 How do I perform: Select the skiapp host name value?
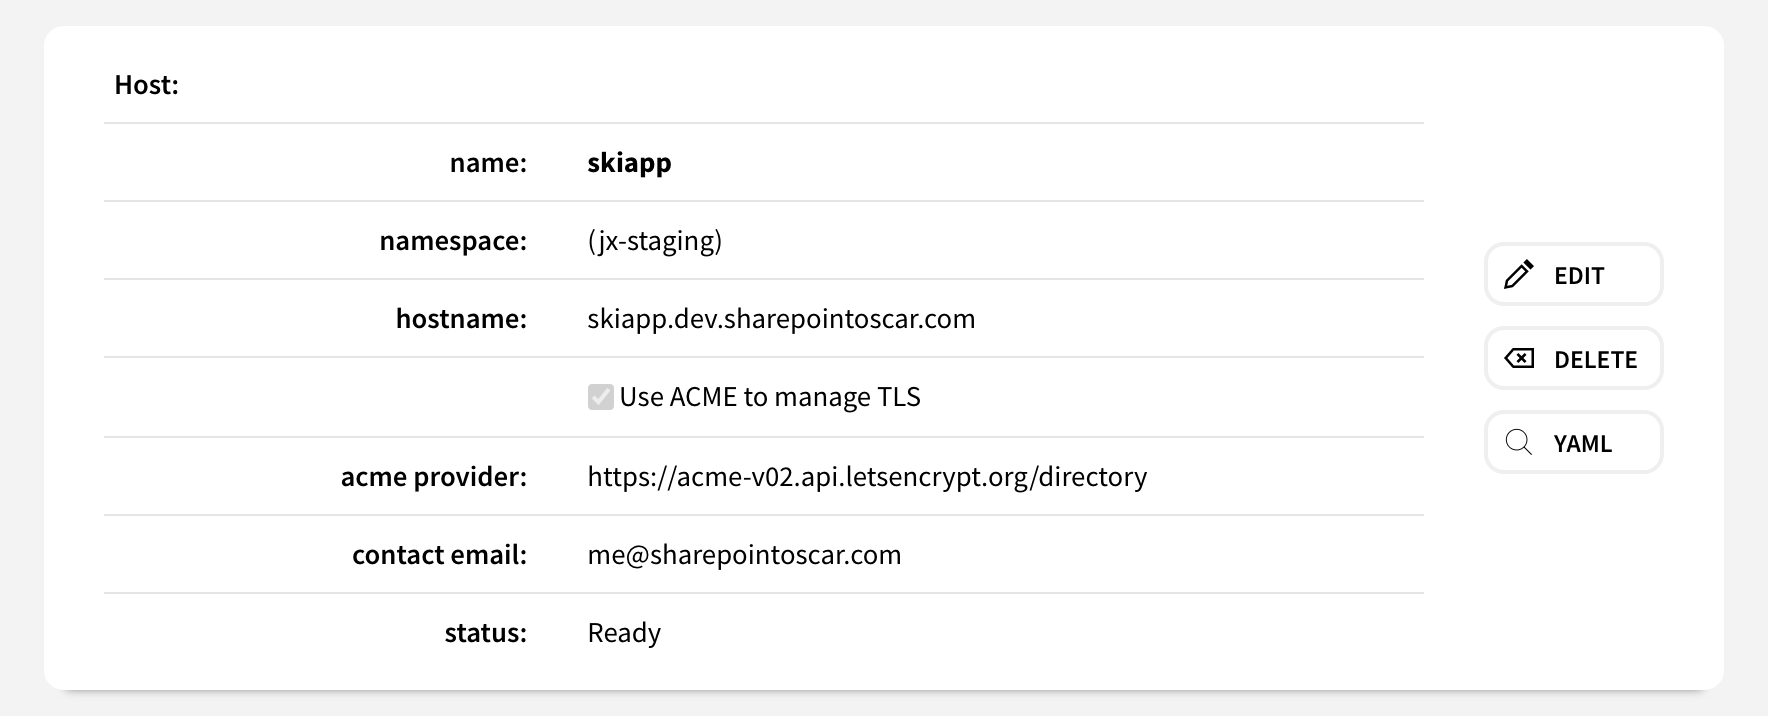click(629, 163)
